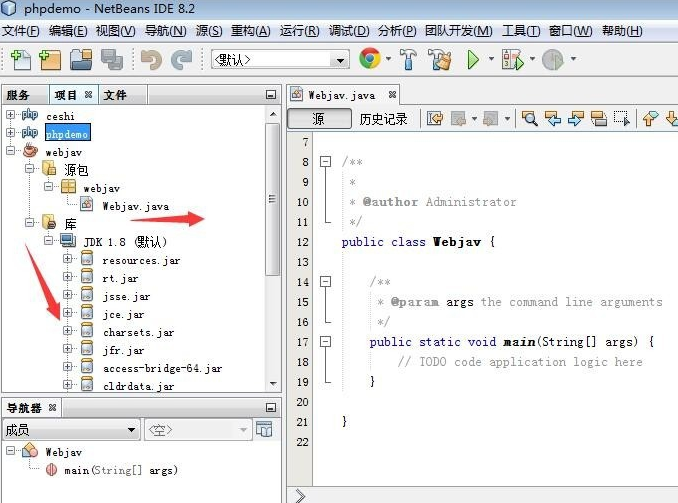
Task: Open the Chrome browser dropdown arrow
Action: tap(388, 58)
